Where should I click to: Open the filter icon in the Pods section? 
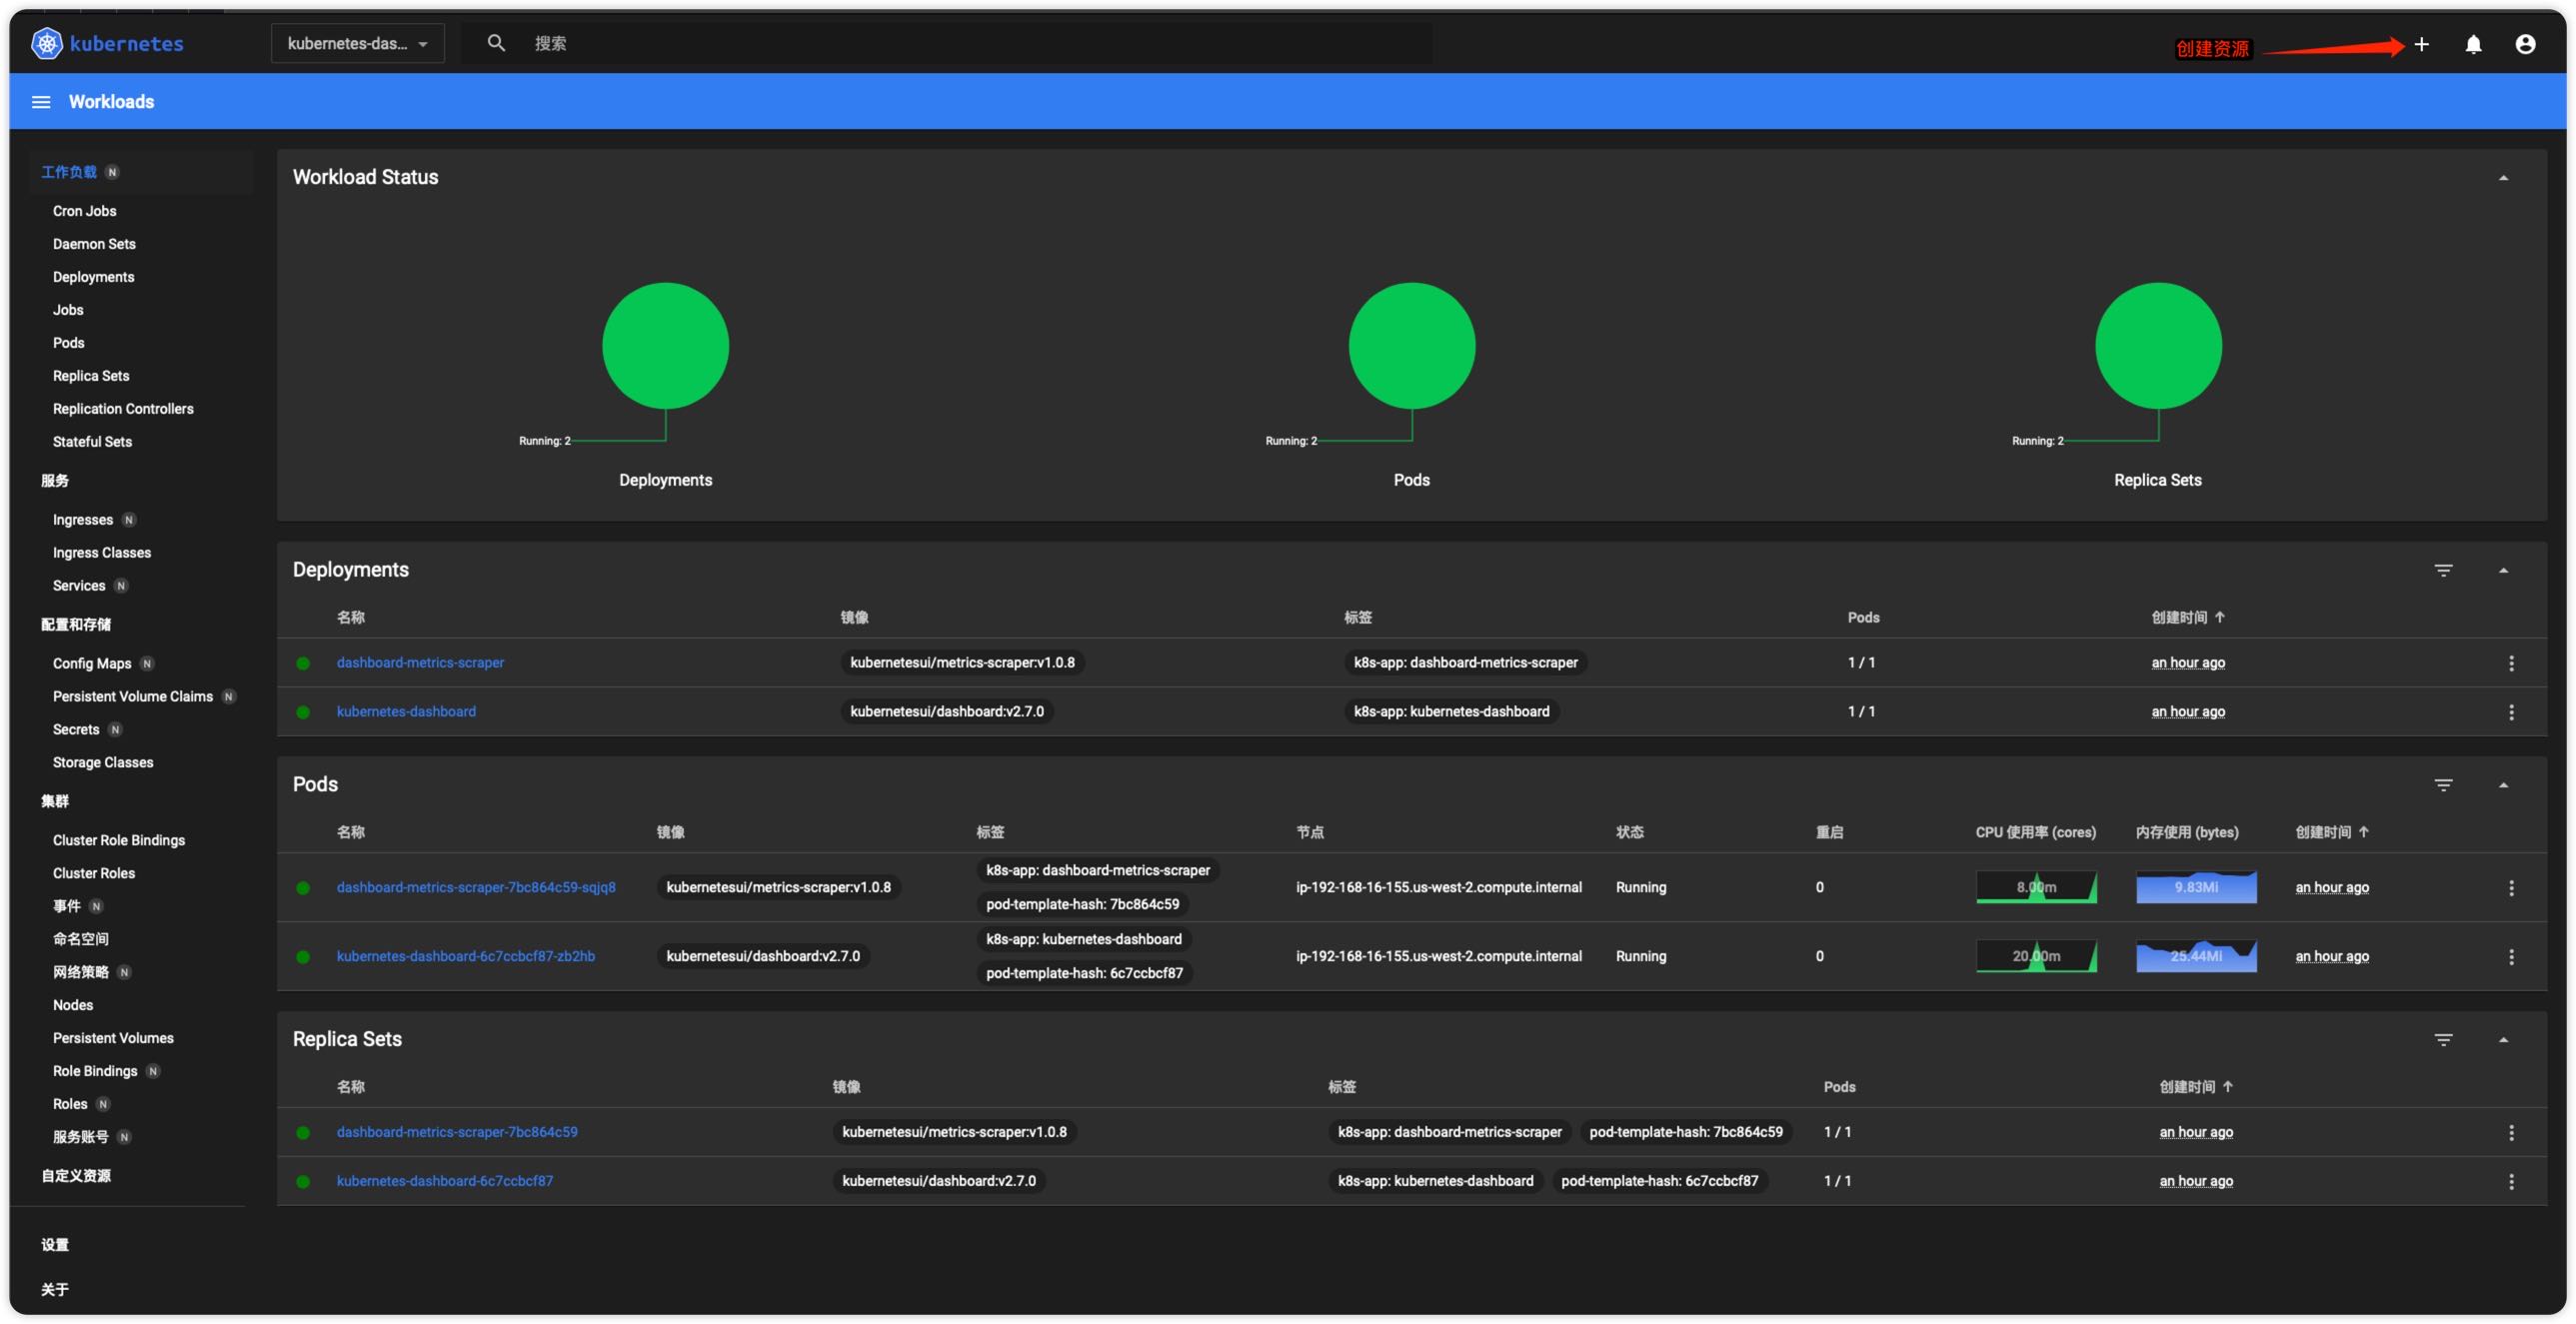tap(2444, 784)
